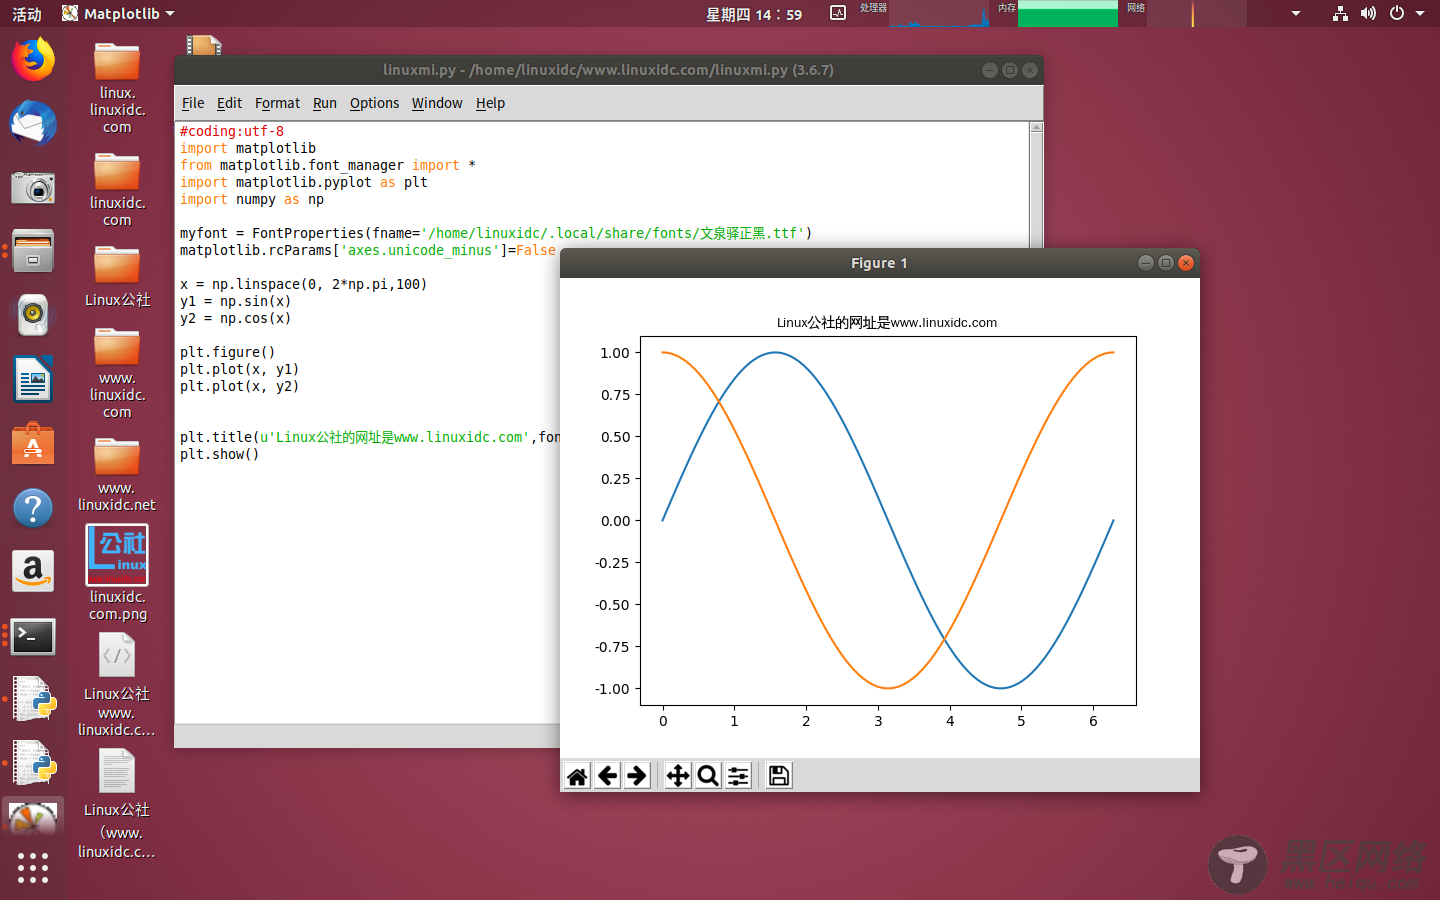Select the Linux公社 www.linuxidc.c... code file
The width and height of the screenshot is (1440, 900).
[117, 687]
